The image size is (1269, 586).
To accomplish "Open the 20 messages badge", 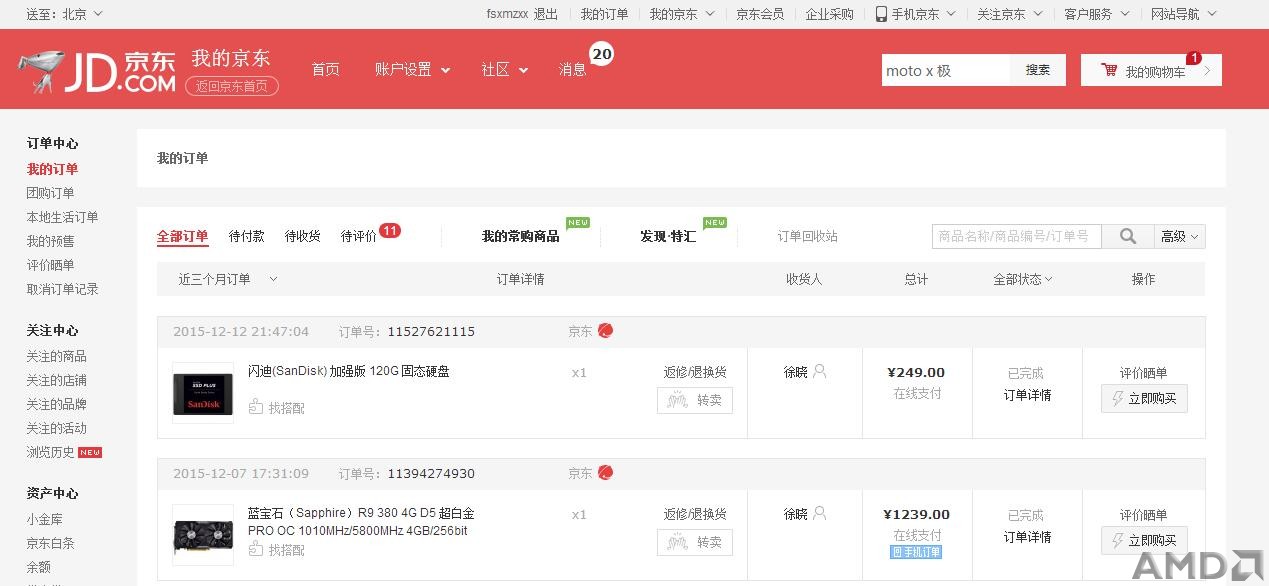I will [x=601, y=55].
